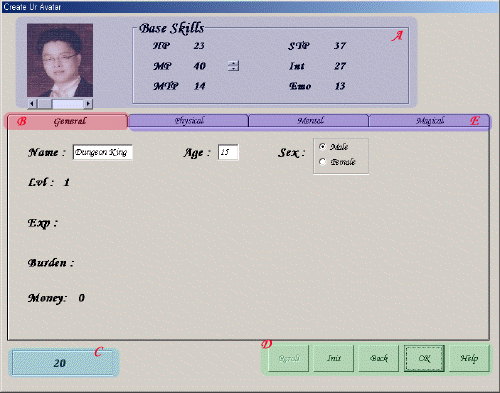
Task: Click the avatar portrait image
Action: 60,60
